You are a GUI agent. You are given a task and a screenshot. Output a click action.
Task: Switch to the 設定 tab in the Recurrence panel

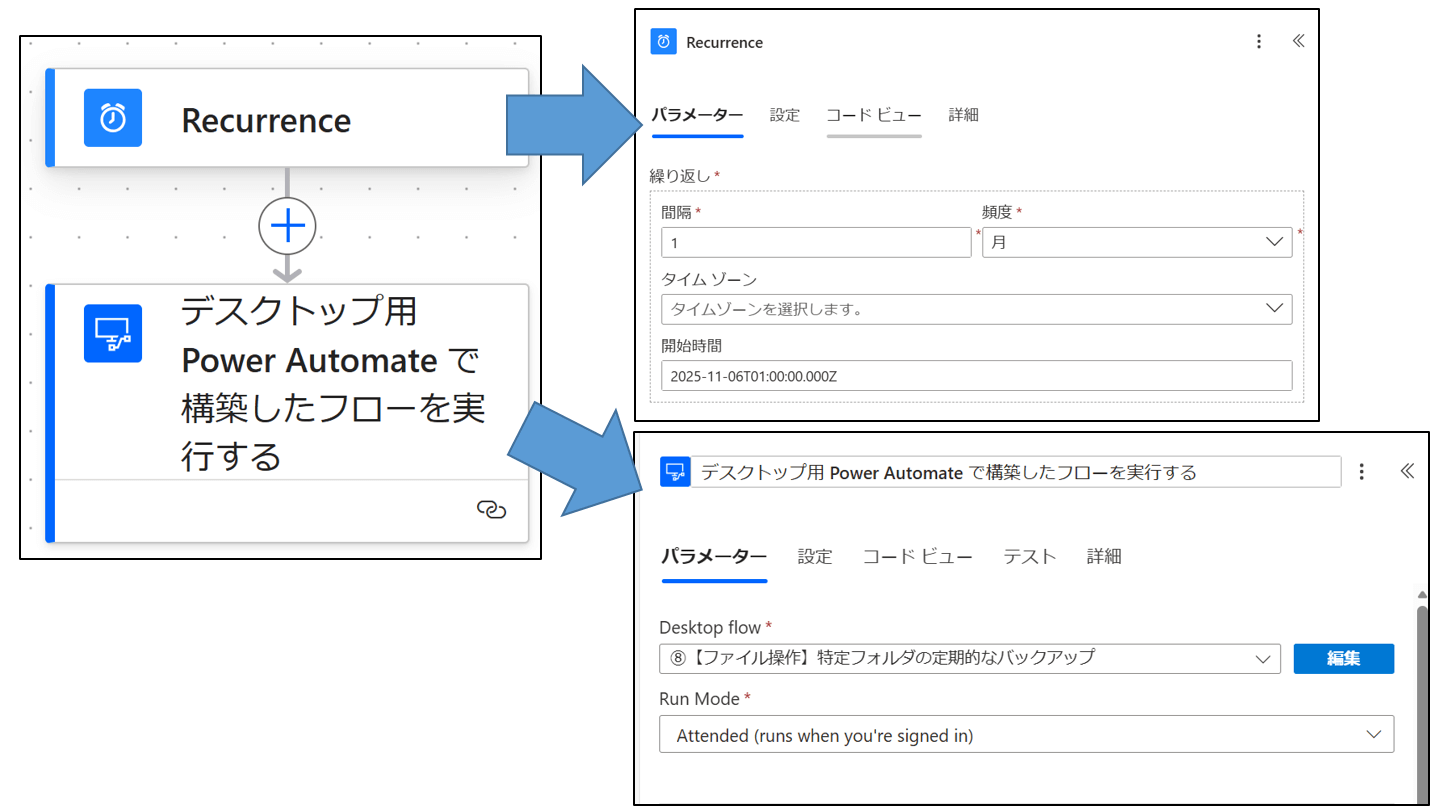[784, 115]
